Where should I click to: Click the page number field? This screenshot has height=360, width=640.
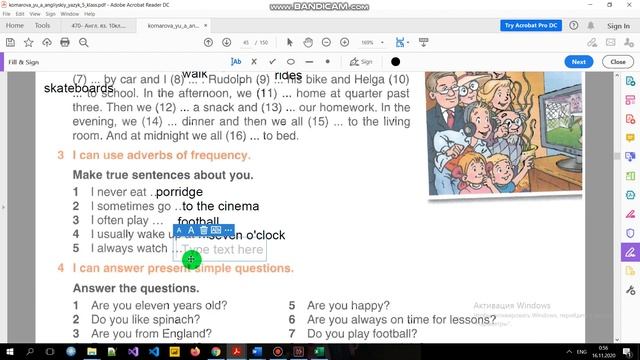(246, 42)
